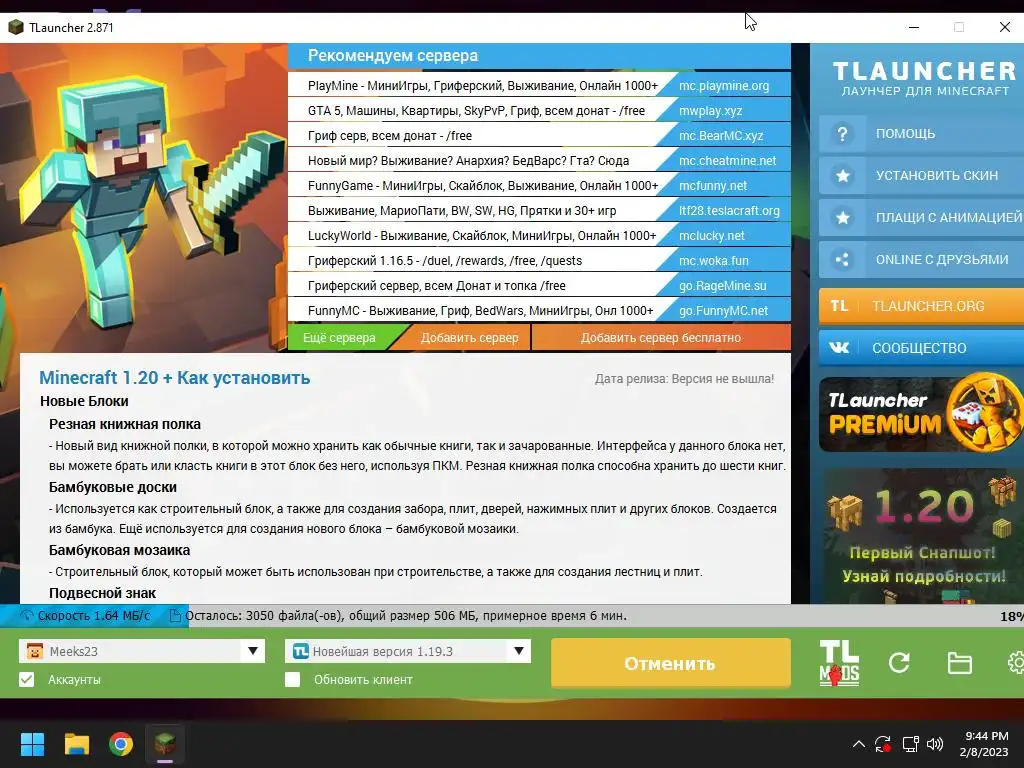1024x768 pixels.
Task: Click the refresh arrow icon
Action: (899, 663)
